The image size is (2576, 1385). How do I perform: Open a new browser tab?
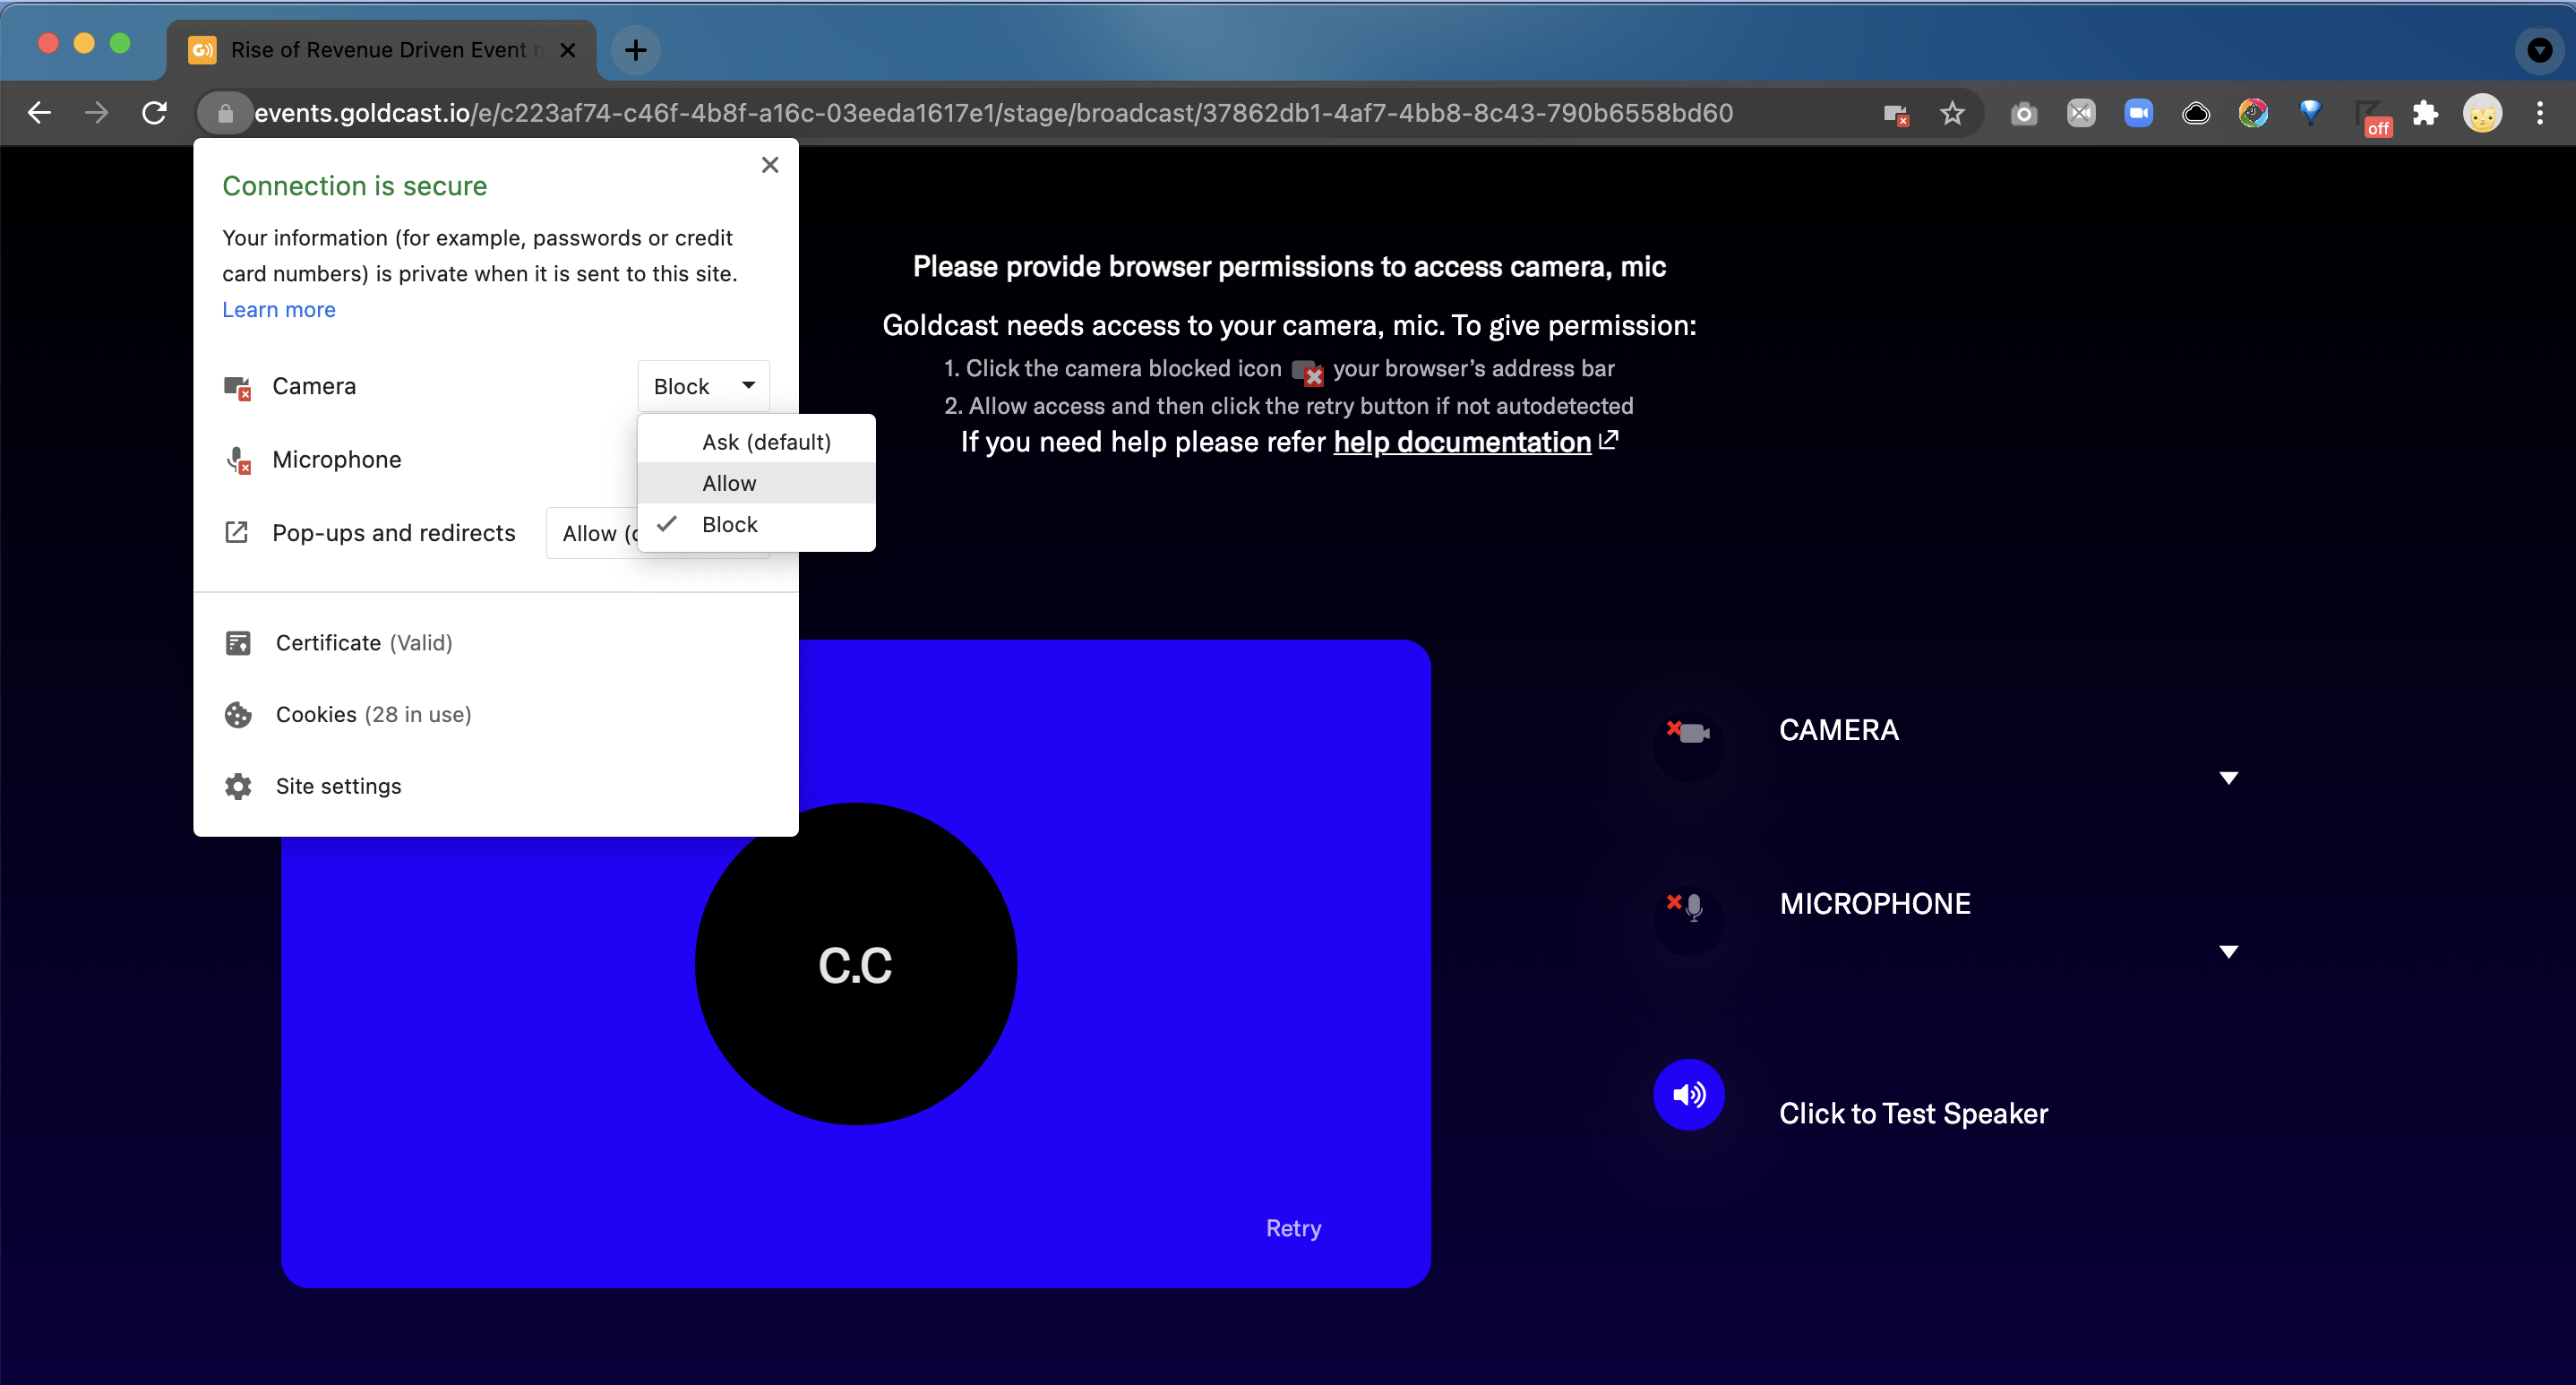point(635,50)
